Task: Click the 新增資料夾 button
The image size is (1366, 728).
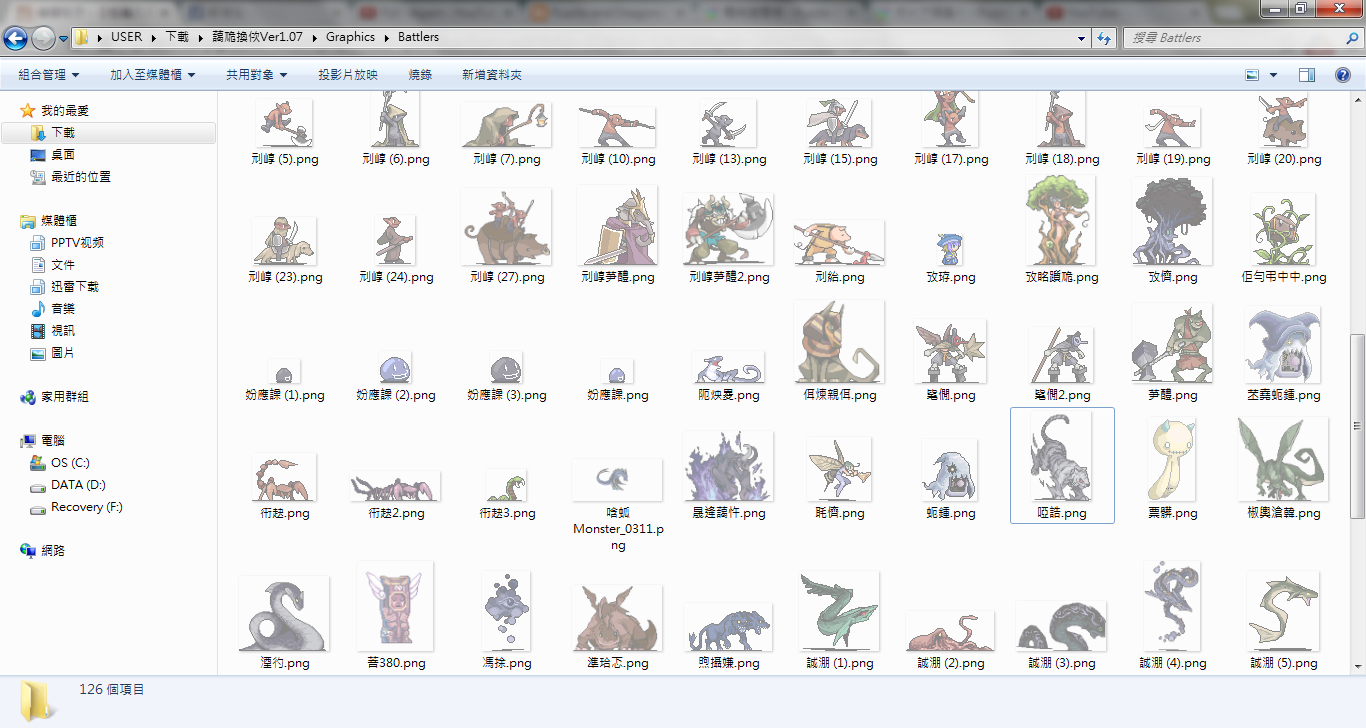Action: click(492, 75)
